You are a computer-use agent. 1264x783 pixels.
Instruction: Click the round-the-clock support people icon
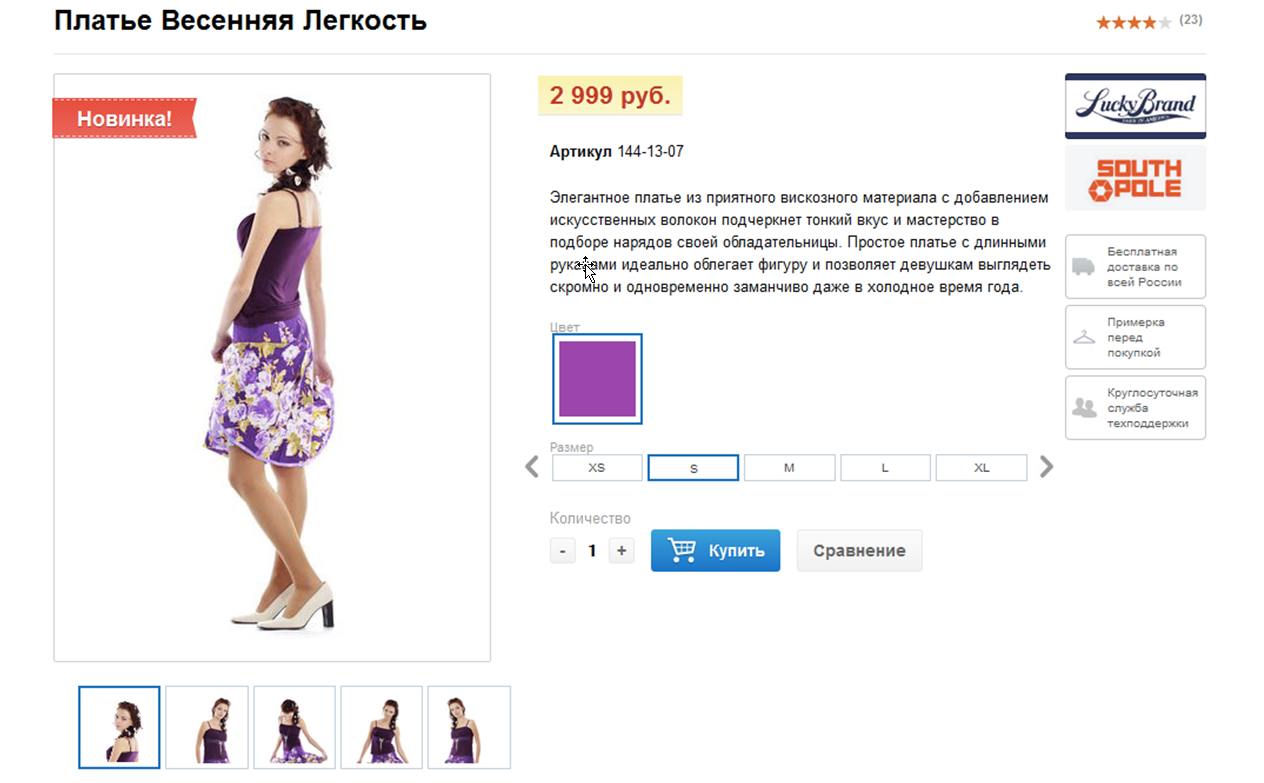[x=1084, y=407]
